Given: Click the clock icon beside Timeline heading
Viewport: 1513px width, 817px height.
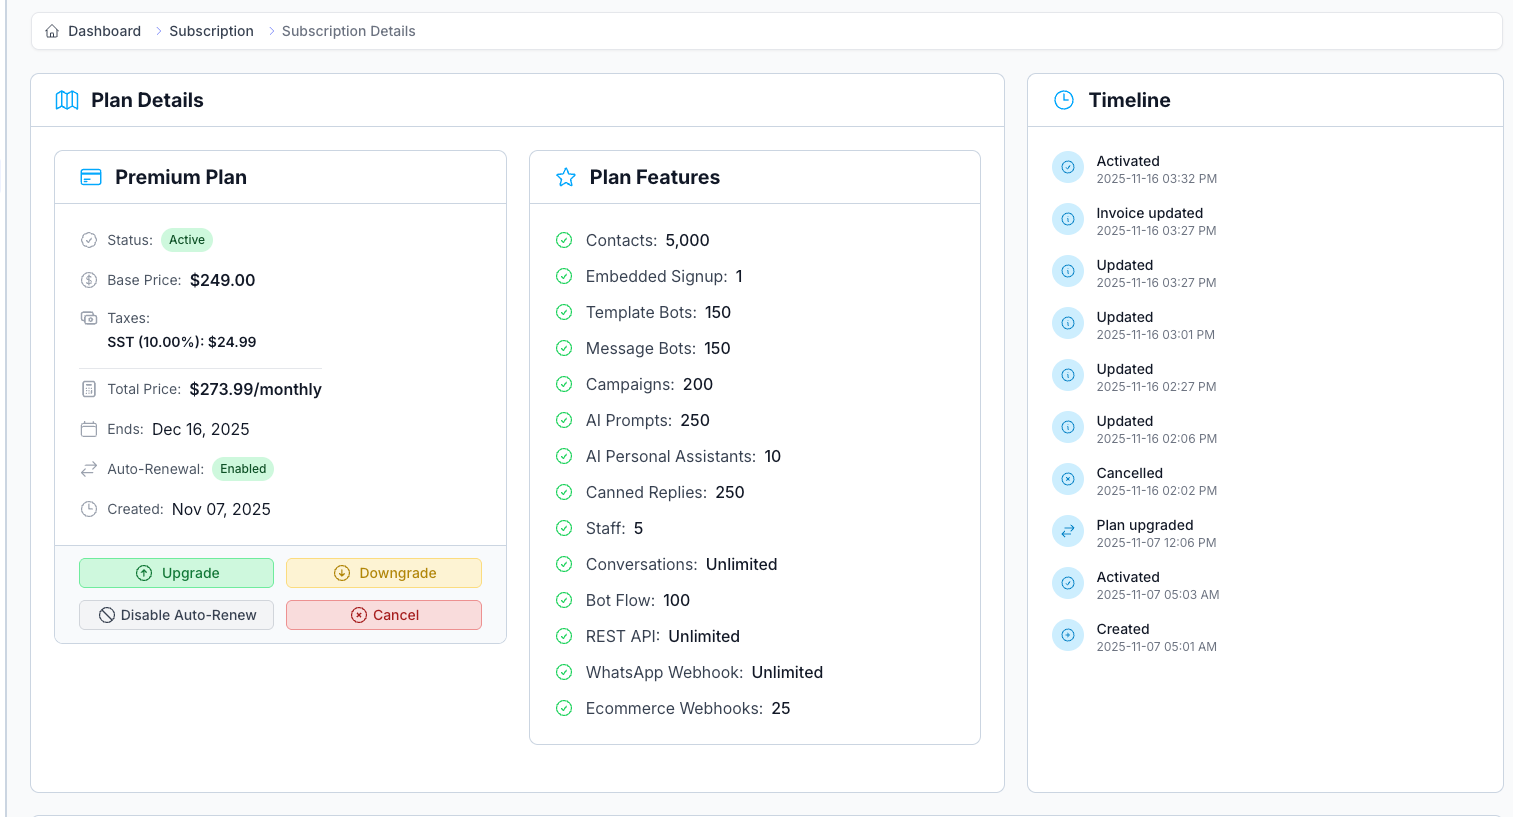Looking at the screenshot, I should click(1064, 100).
